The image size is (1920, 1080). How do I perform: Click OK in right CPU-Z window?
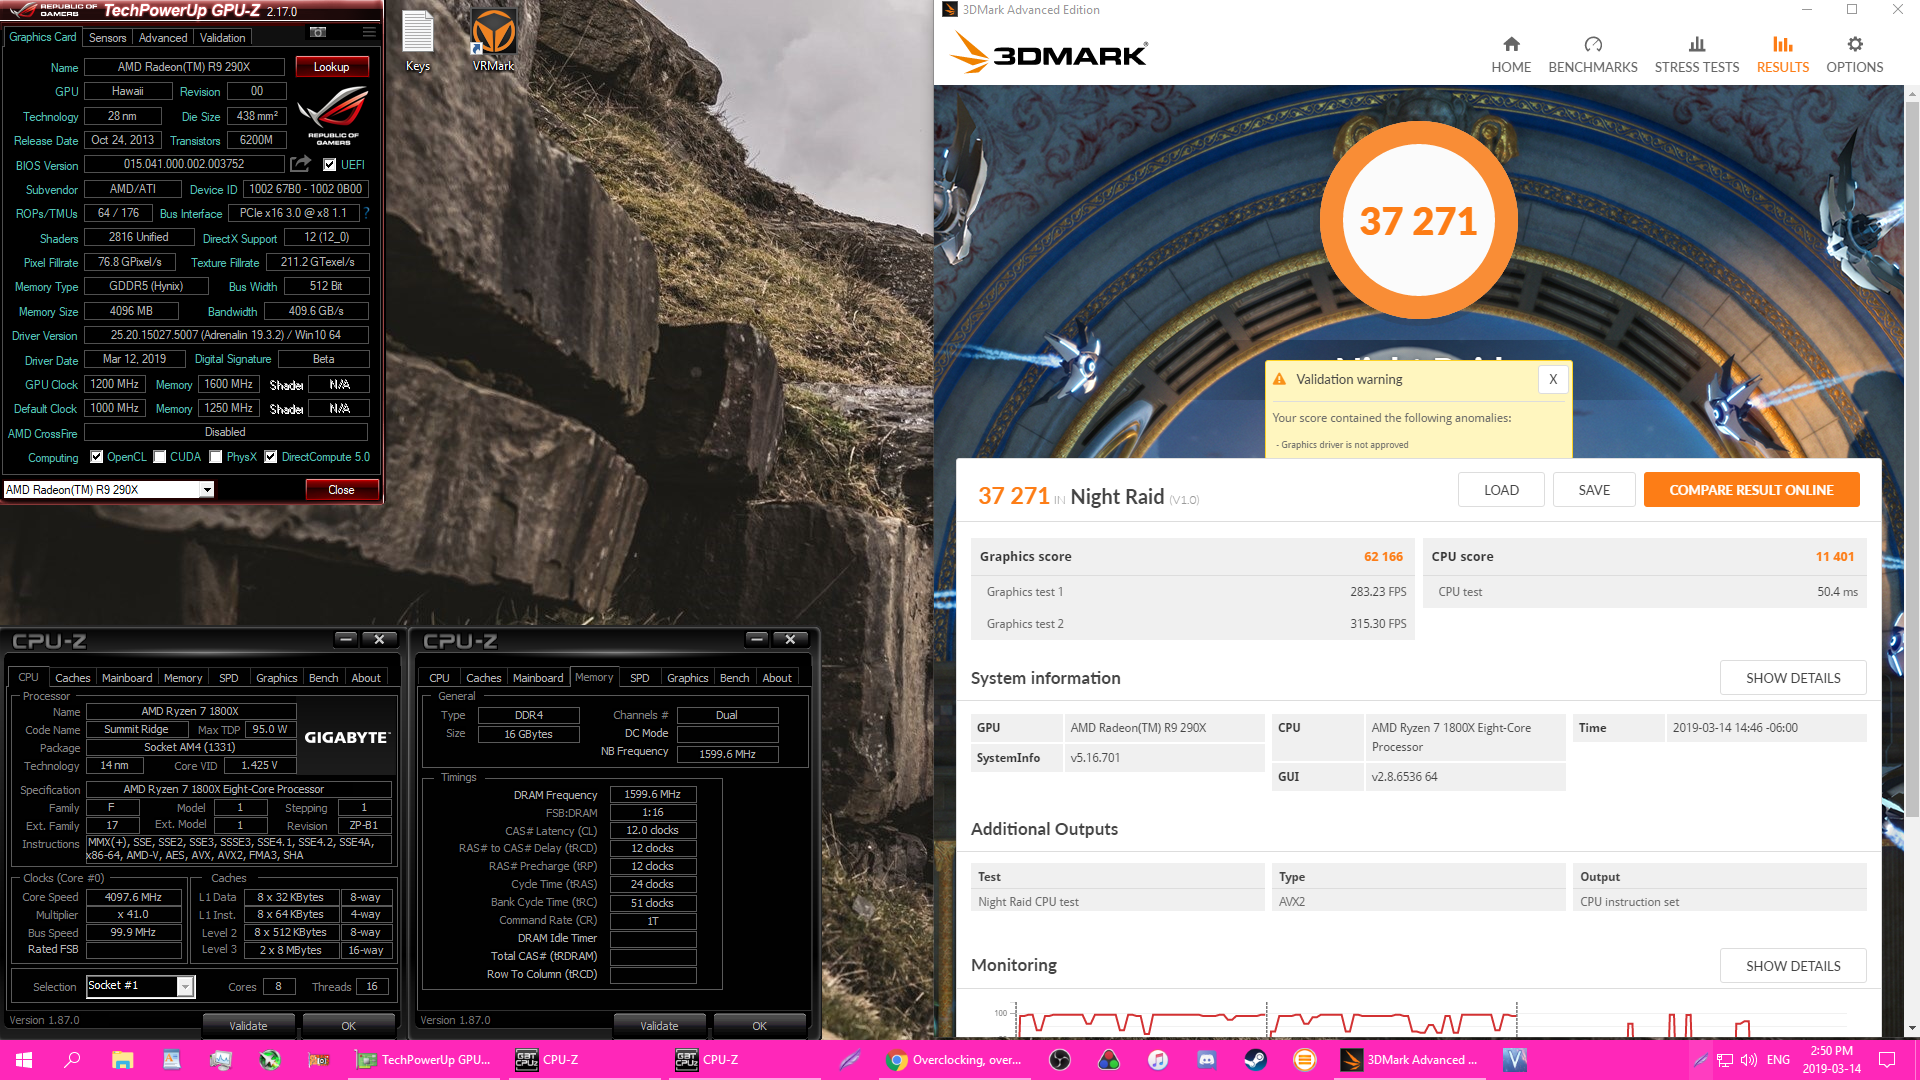tap(759, 1026)
